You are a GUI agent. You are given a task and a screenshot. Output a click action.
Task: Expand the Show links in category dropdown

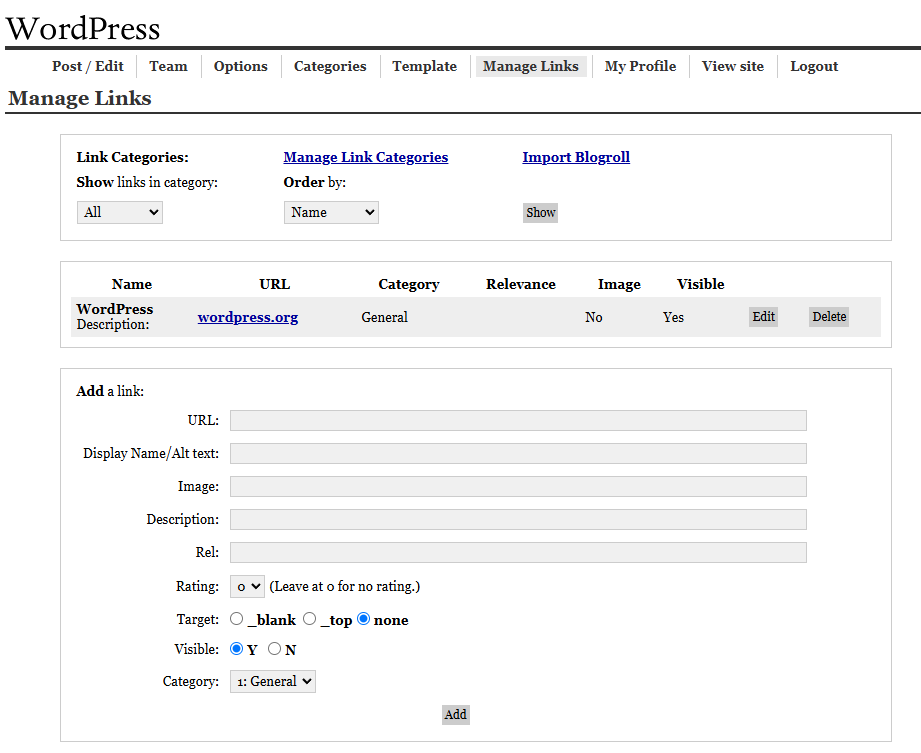click(x=120, y=213)
